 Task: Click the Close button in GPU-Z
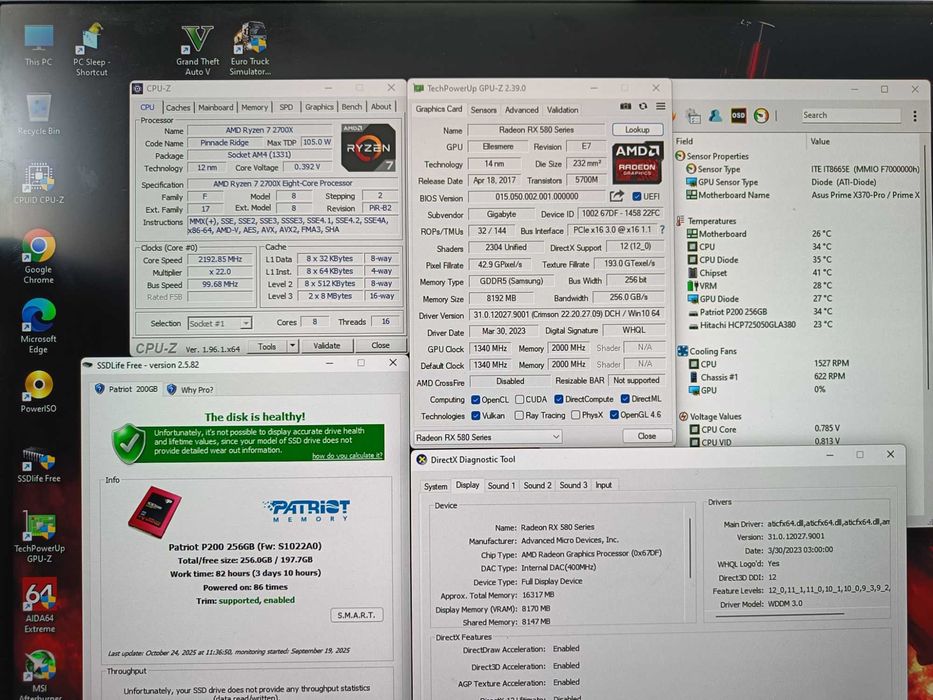click(647, 436)
